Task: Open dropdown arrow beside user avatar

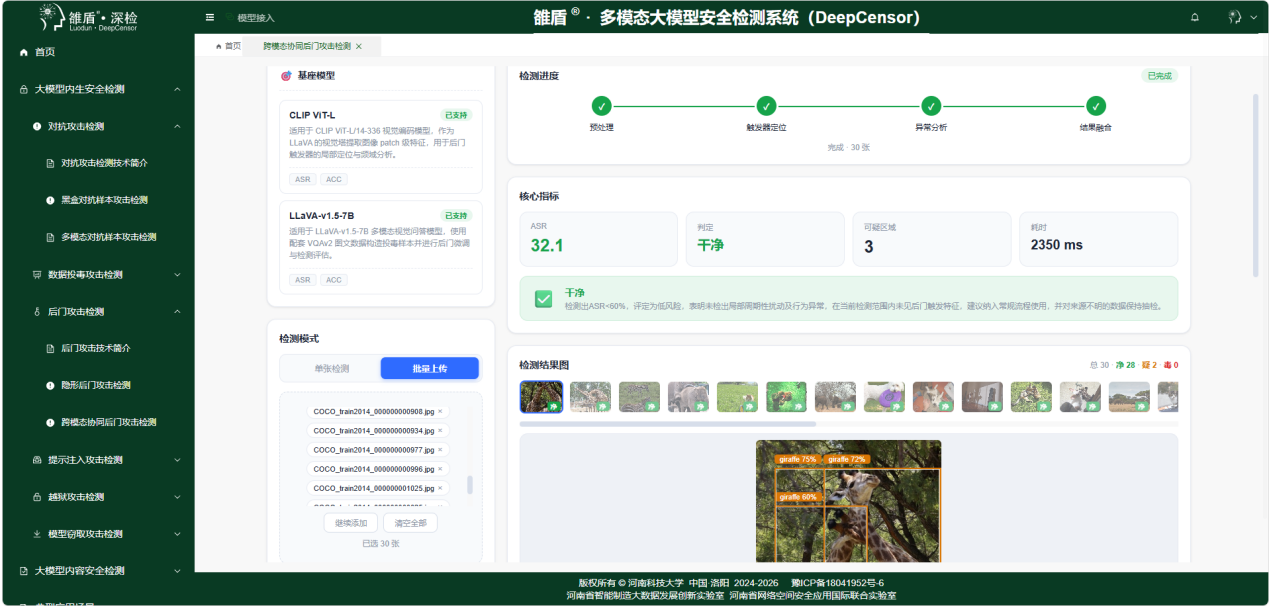Action: click(1254, 17)
